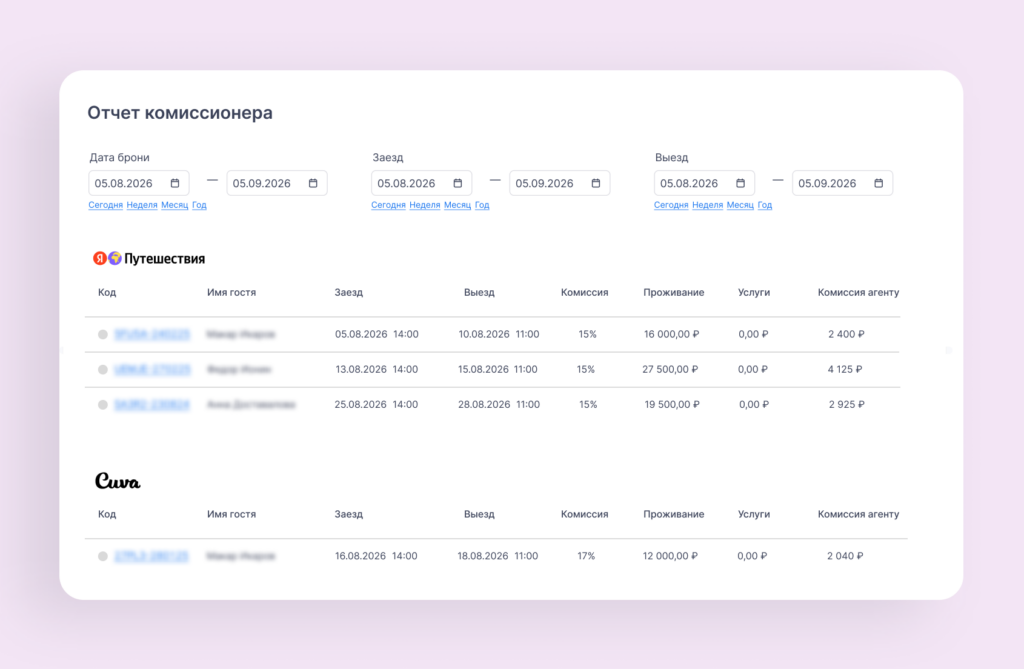Click check-out cell 10.08.2026 11:00
This screenshot has height=669, width=1024.
pos(499,334)
